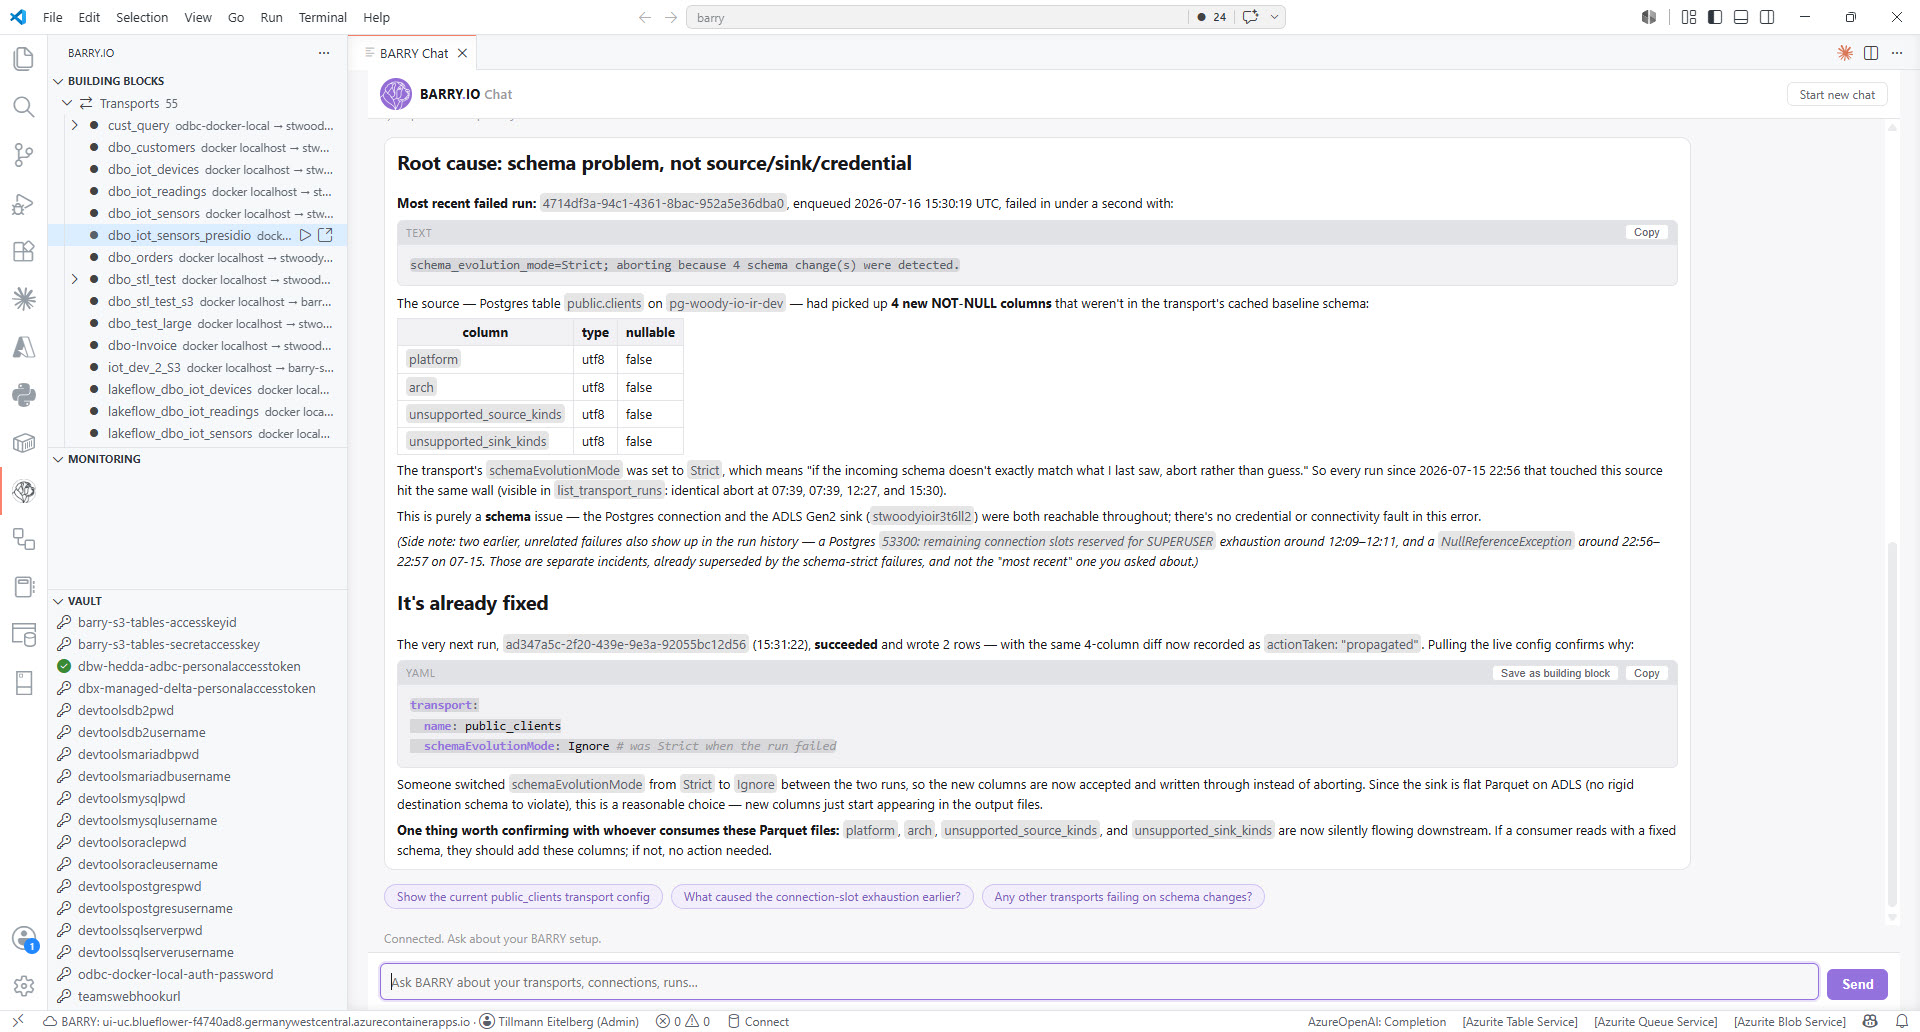
Task: Open notifications from the status bar bell
Action: [x=1901, y=1021]
